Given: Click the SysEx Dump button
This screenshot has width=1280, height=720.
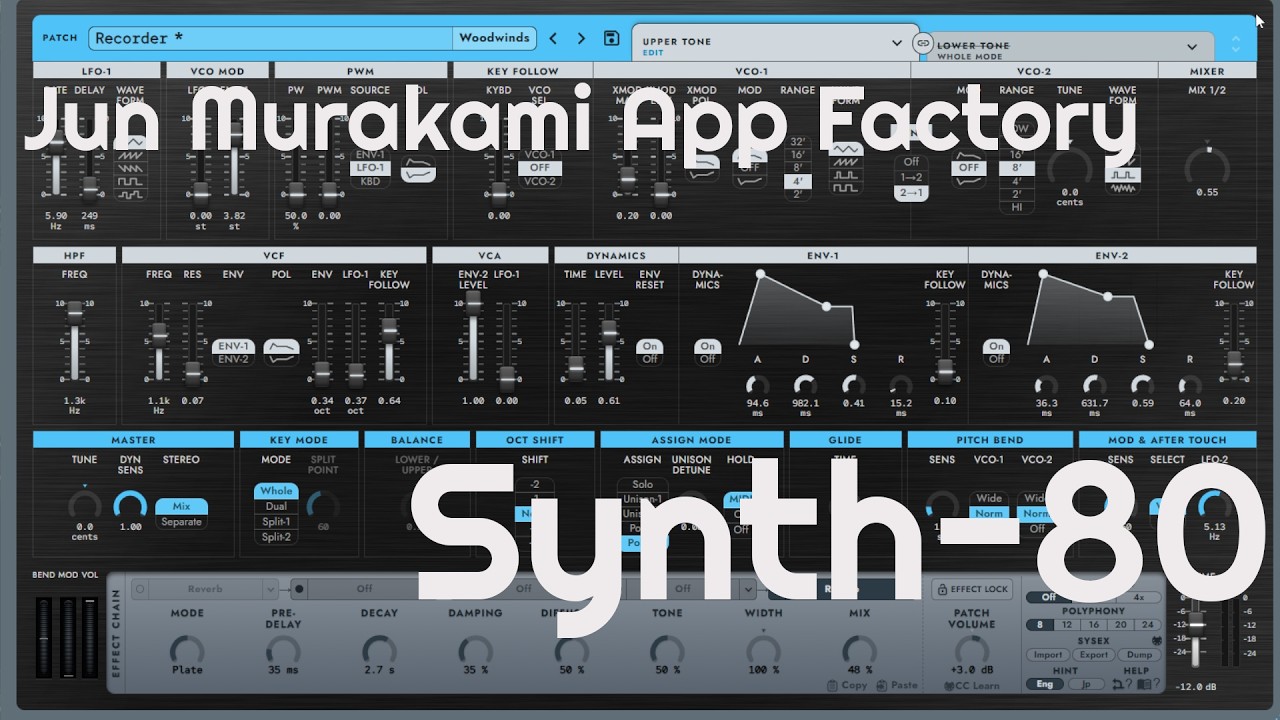Looking at the screenshot, I should click(1140, 655).
